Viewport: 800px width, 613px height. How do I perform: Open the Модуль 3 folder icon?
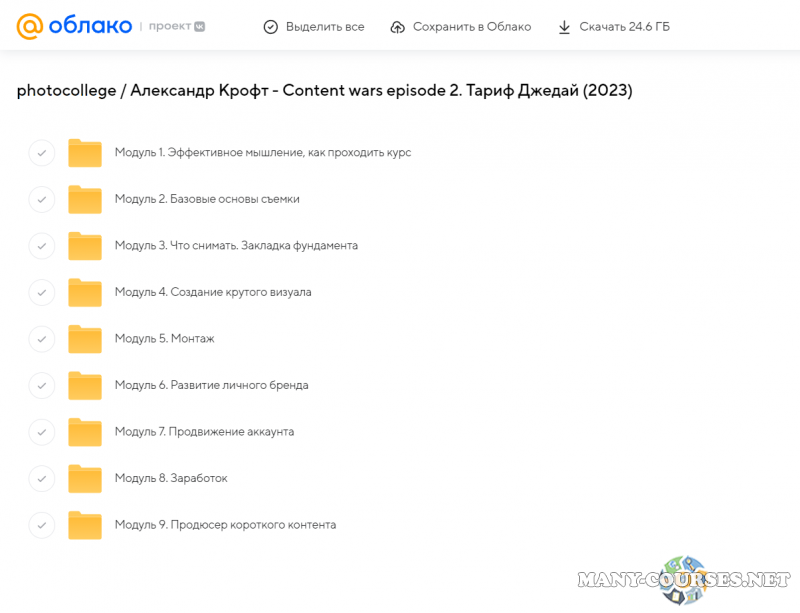coord(85,246)
